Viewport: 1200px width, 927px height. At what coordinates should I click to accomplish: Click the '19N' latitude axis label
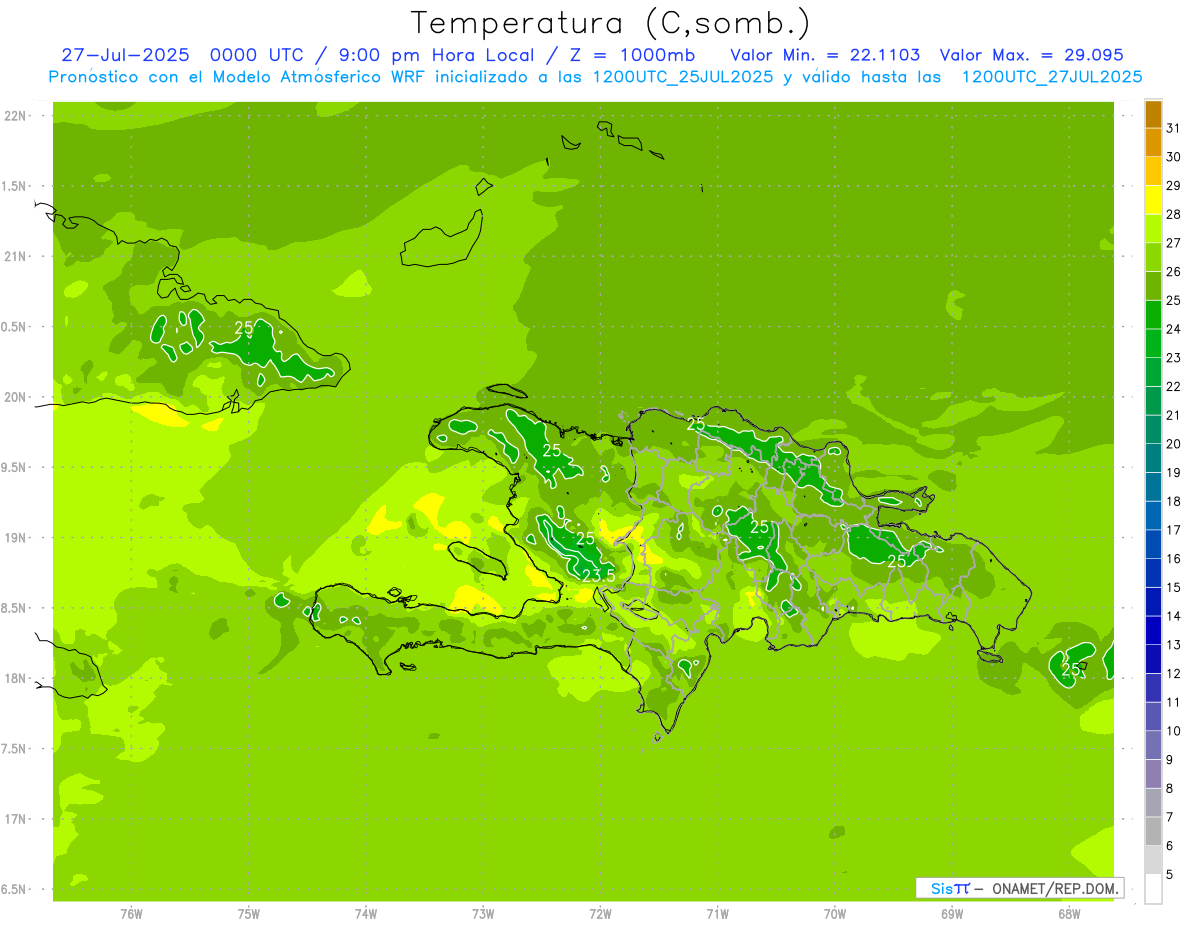coord(16,538)
